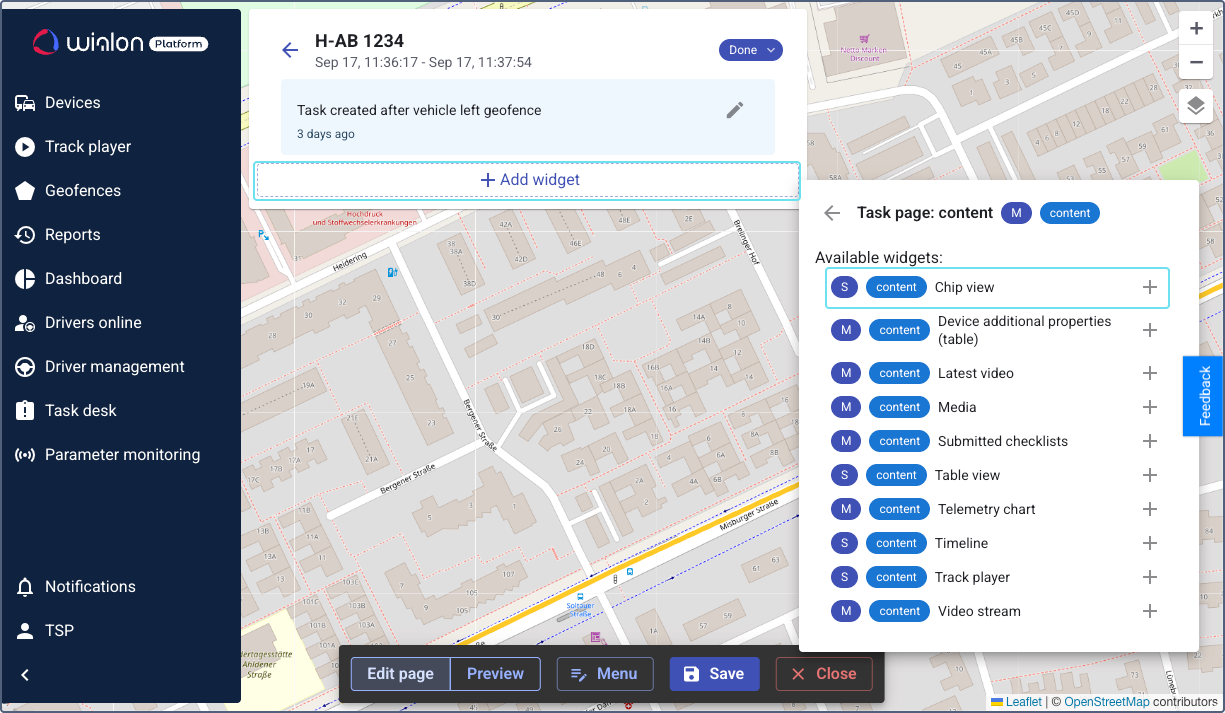Viewport: 1225px width, 713px height.
Task: Click the back arrow beside H-AB 1234
Action: pyautogui.click(x=290, y=50)
